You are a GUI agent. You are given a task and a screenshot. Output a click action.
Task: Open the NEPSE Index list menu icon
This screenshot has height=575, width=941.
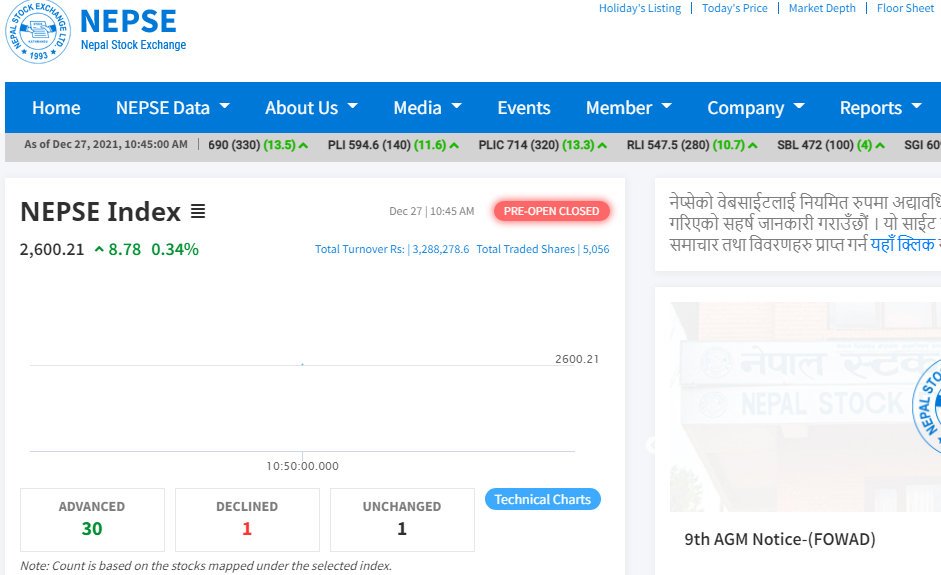[198, 211]
